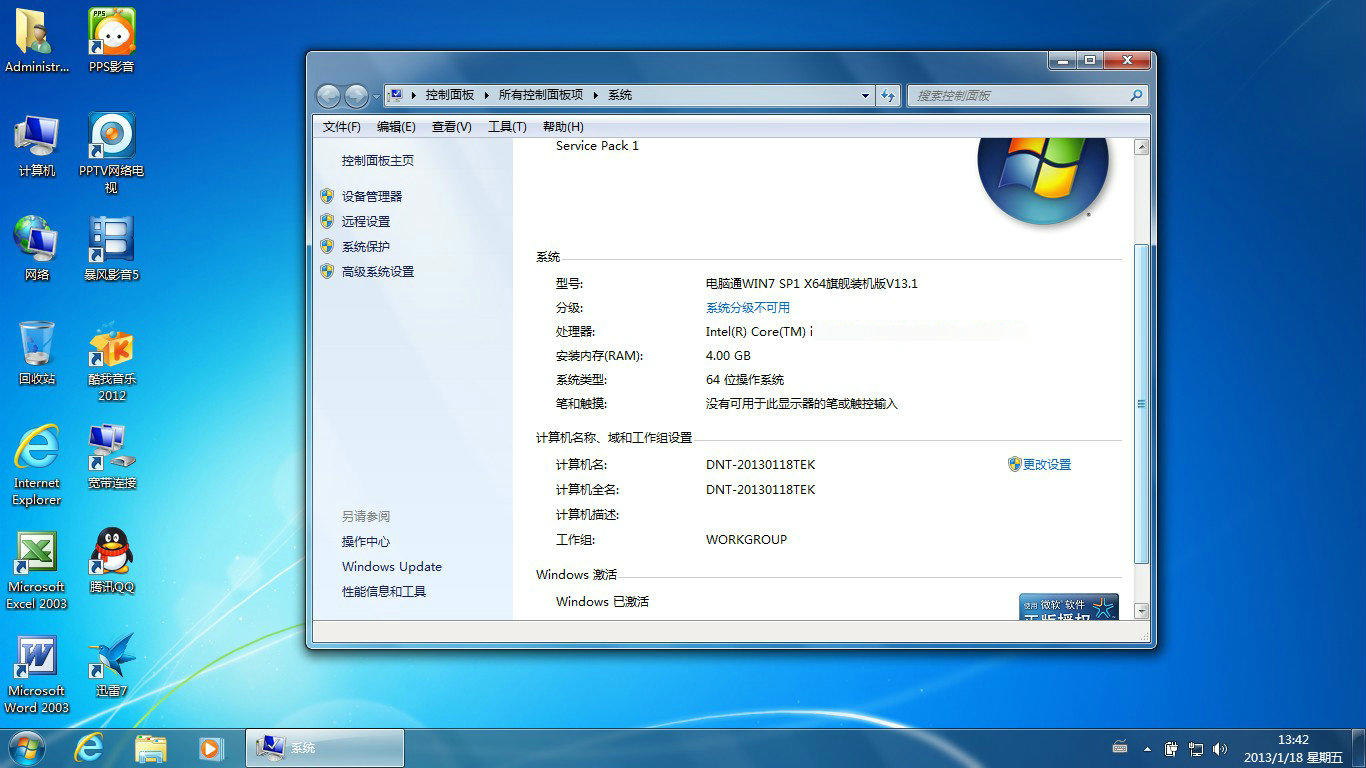Open 系统保护 link

[366, 246]
